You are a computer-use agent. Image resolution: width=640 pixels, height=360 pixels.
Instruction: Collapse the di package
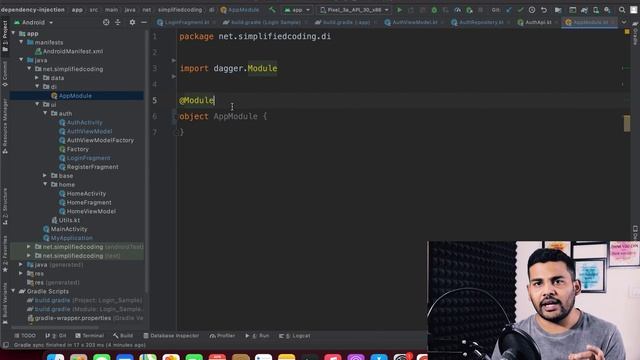tap(37, 87)
